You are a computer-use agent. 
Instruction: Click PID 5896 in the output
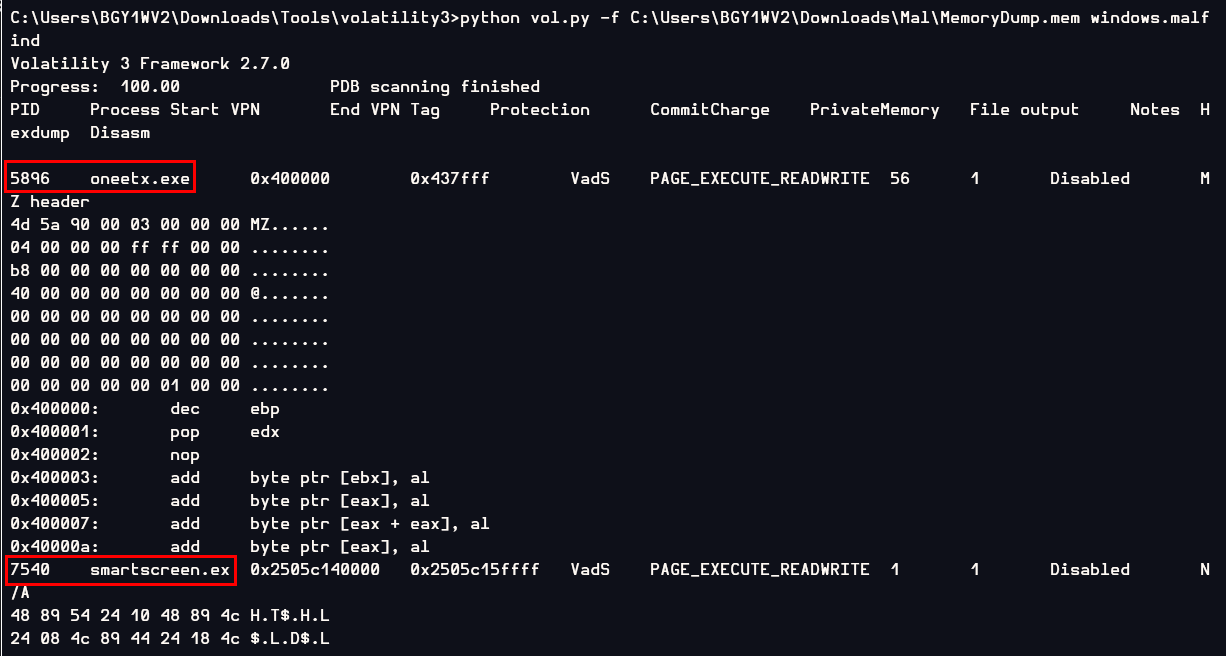click(30, 178)
